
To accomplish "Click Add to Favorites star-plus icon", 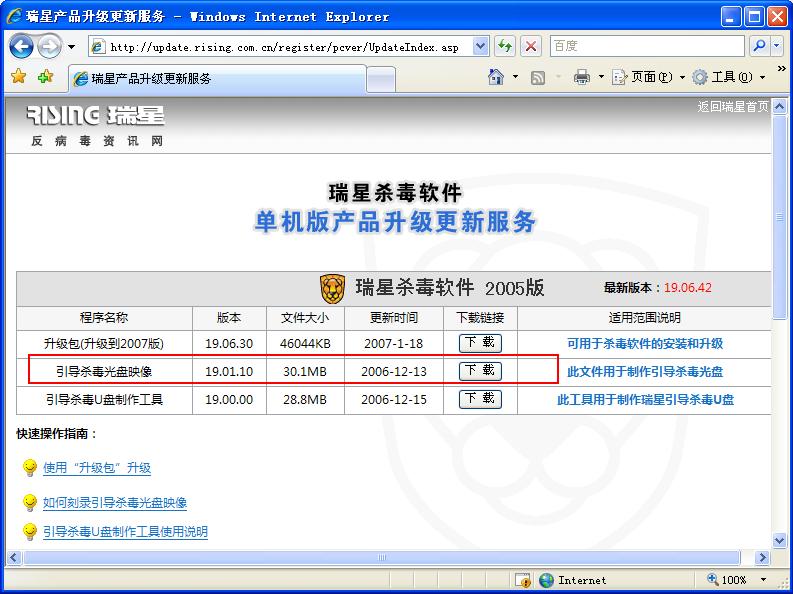I will 46,77.
